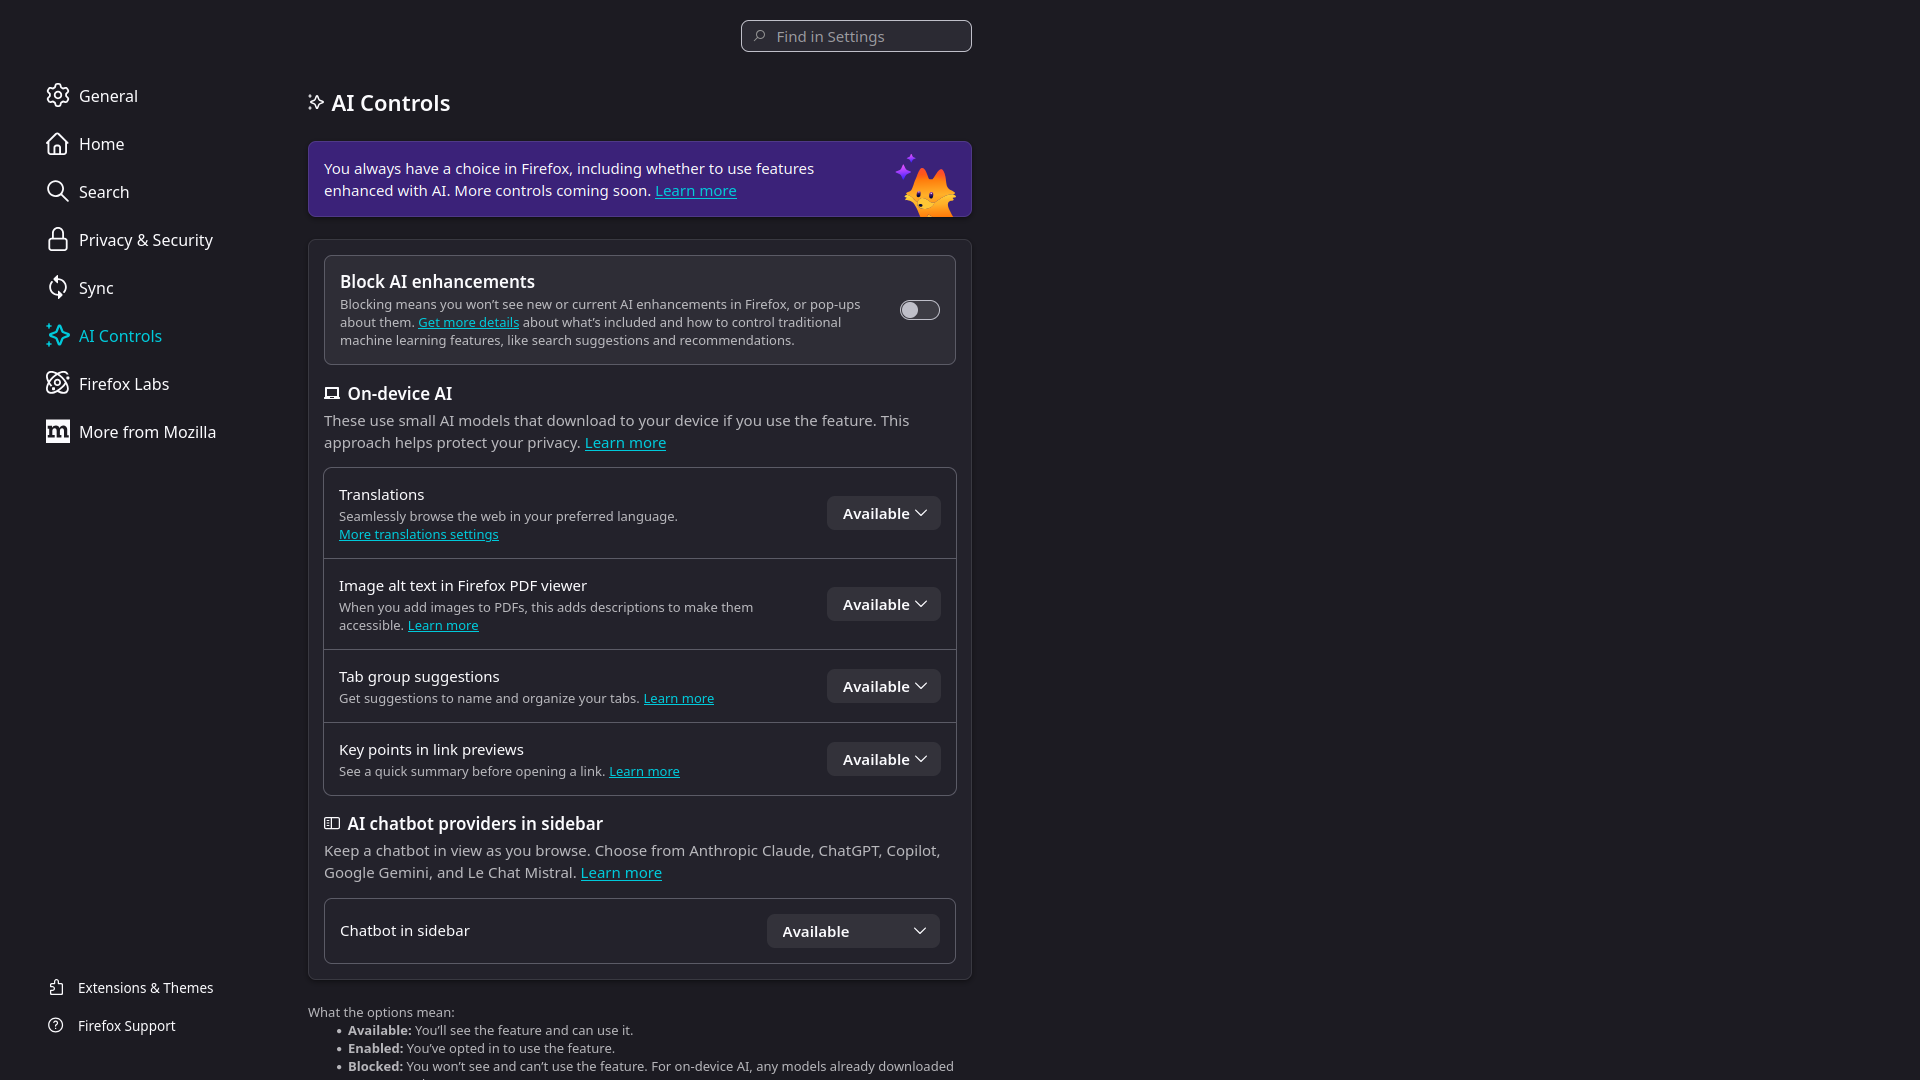Open the Chatbot in sidebar dropdown
Image resolution: width=1920 pixels, height=1080 pixels.
[852, 930]
